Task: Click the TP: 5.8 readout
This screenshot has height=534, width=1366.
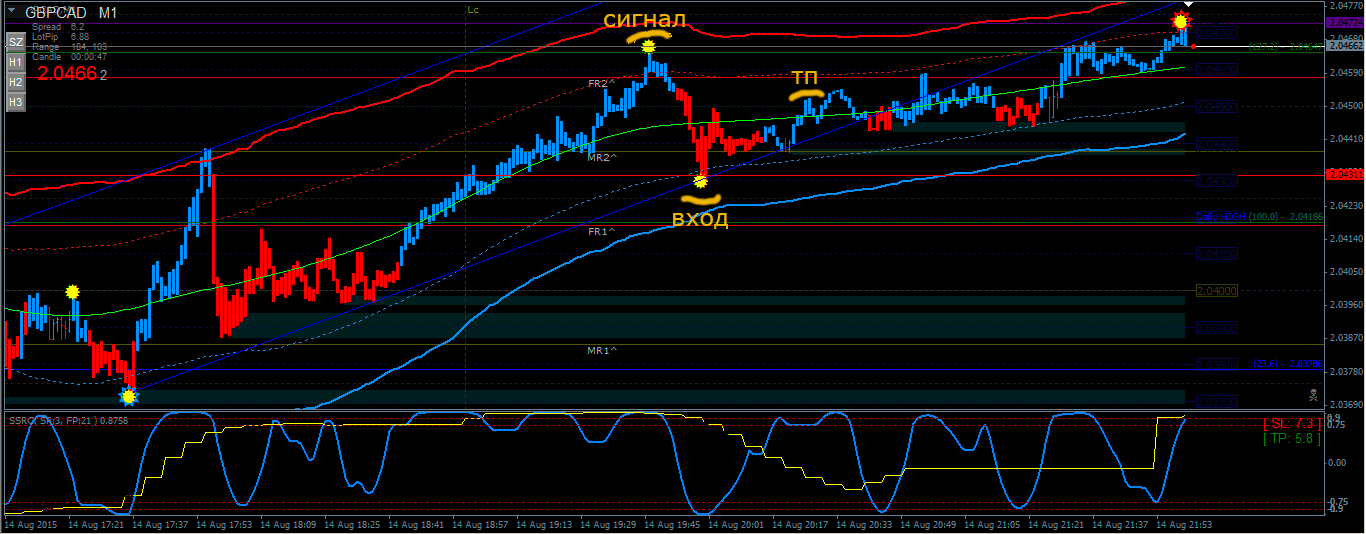Action: point(1291,438)
